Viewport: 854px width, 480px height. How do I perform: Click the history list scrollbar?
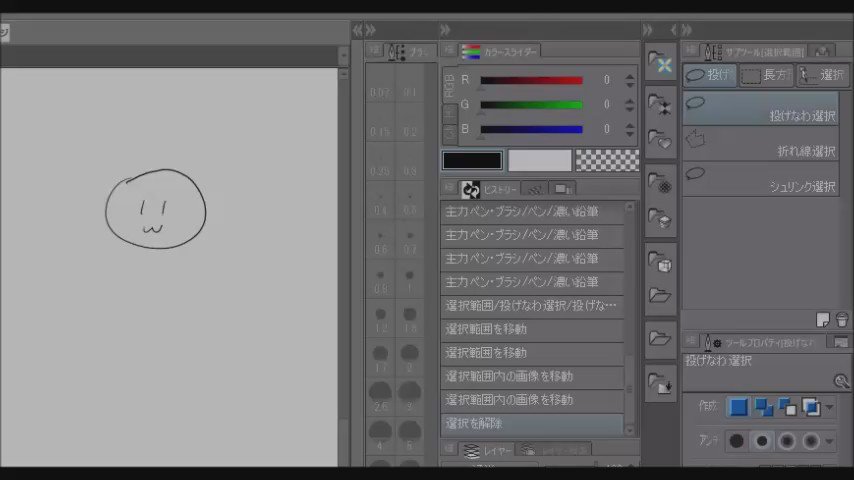[x=630, y=318]
